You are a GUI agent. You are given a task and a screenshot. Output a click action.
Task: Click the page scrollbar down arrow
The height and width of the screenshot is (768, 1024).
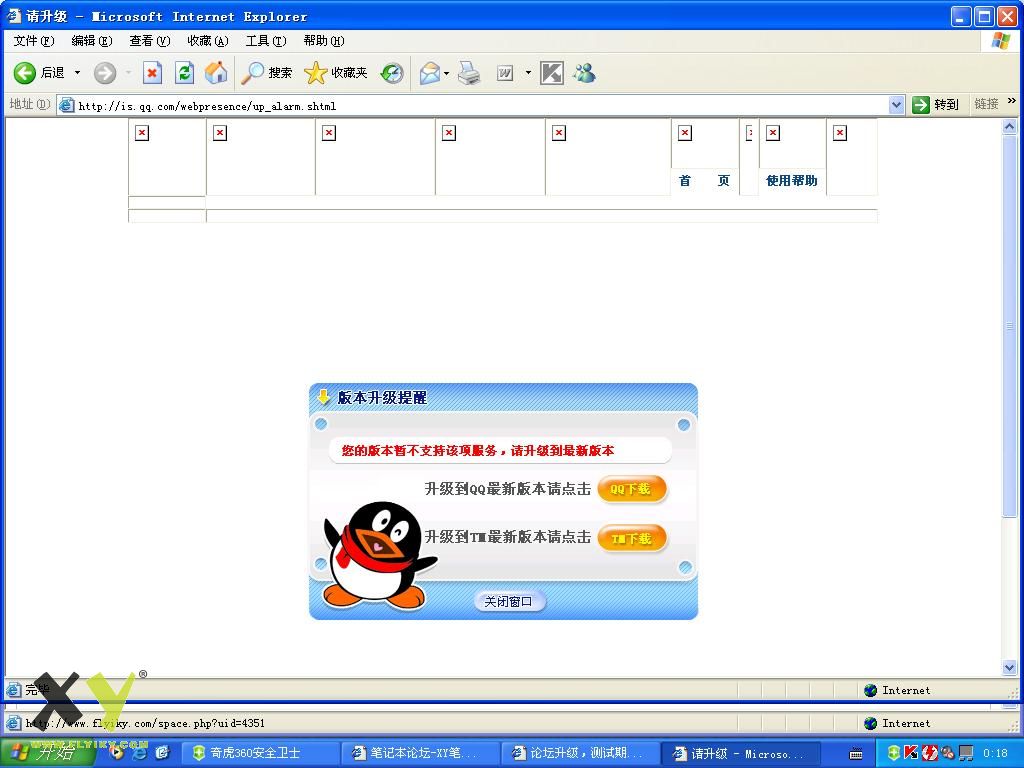point(1010,667)
